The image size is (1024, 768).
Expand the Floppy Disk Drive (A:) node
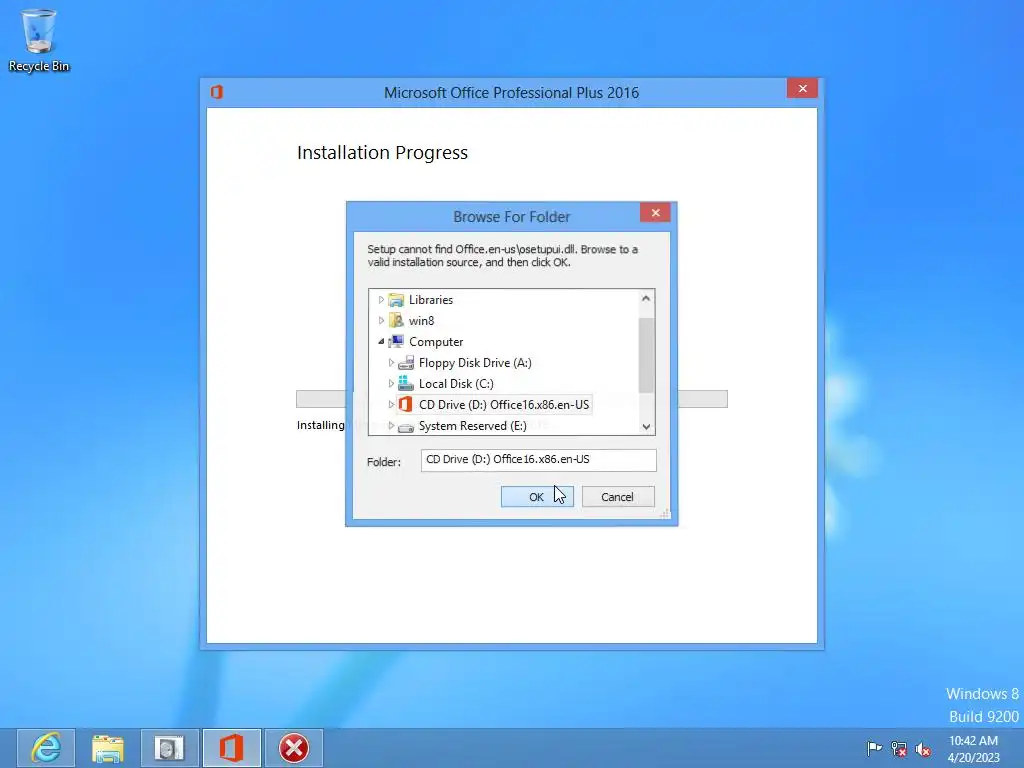[x=391, y=362]
